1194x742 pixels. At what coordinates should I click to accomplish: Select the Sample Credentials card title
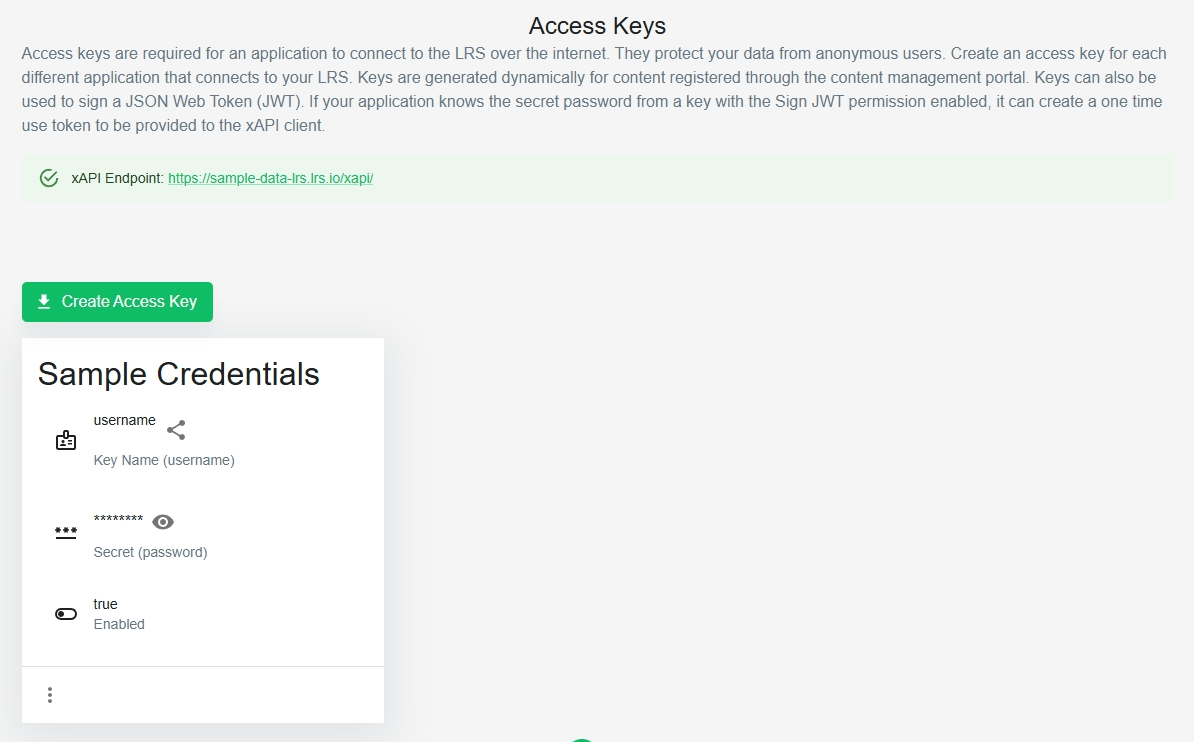pyautogui.click(x=179, y=374)
